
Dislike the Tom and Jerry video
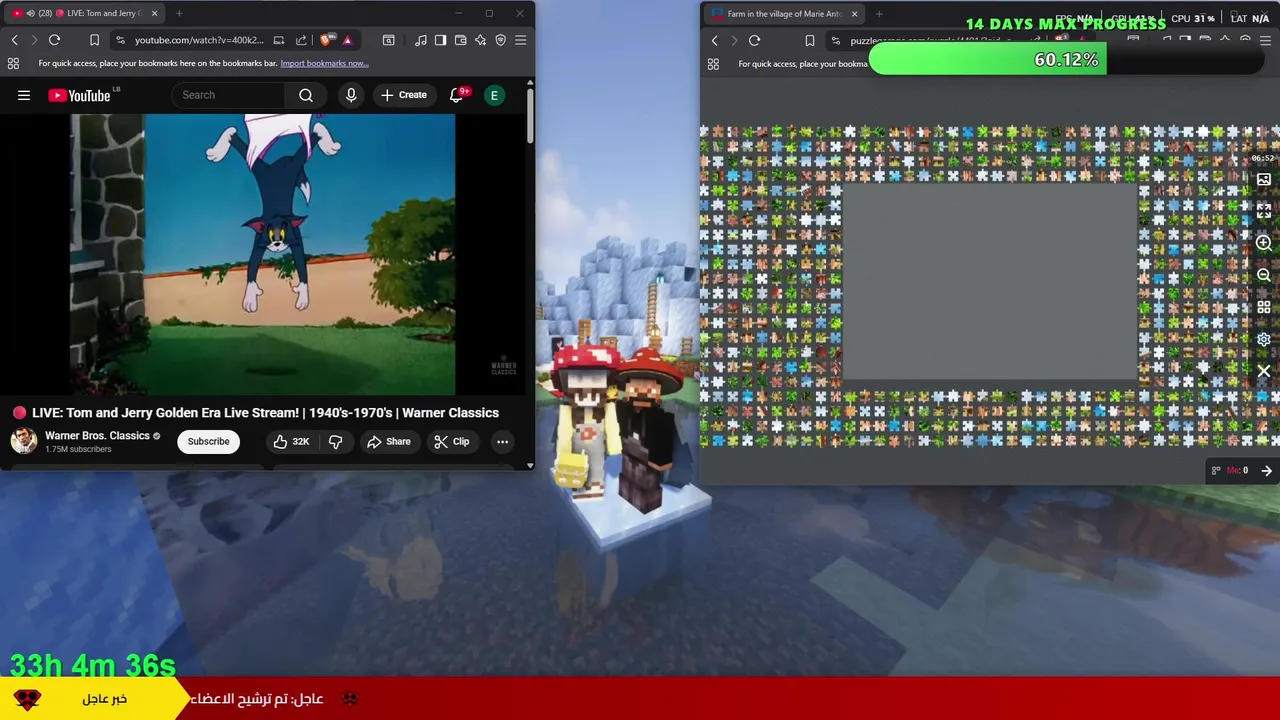click(x=336, y=441)
